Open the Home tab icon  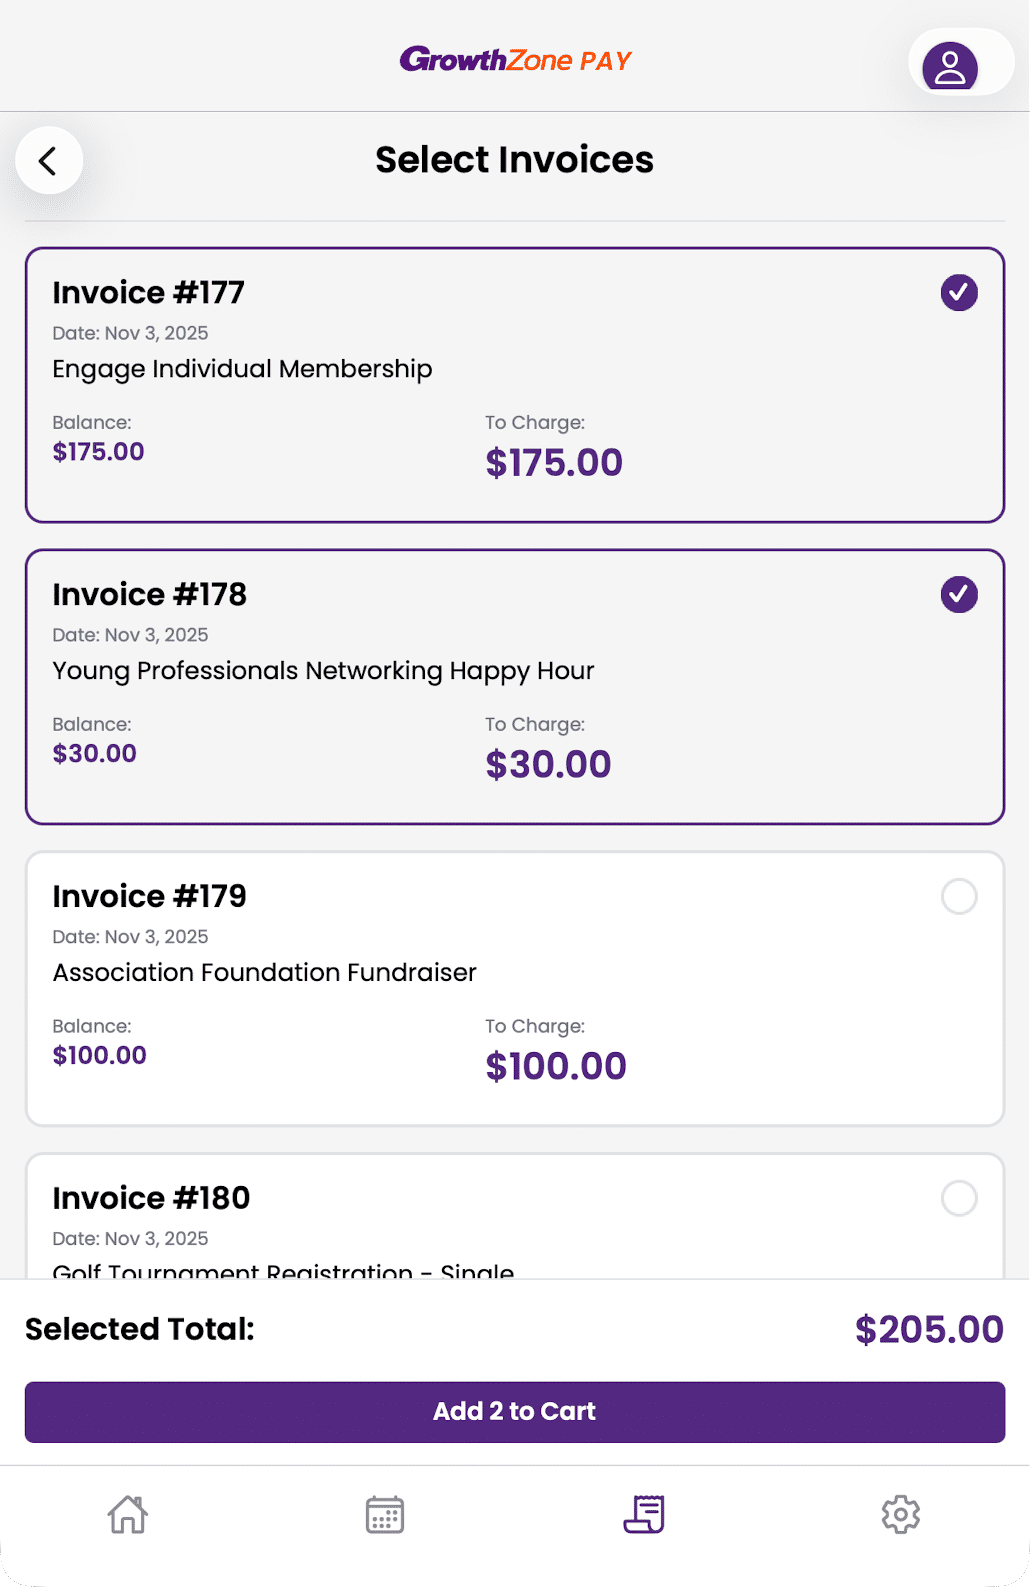click(128, 1514)
